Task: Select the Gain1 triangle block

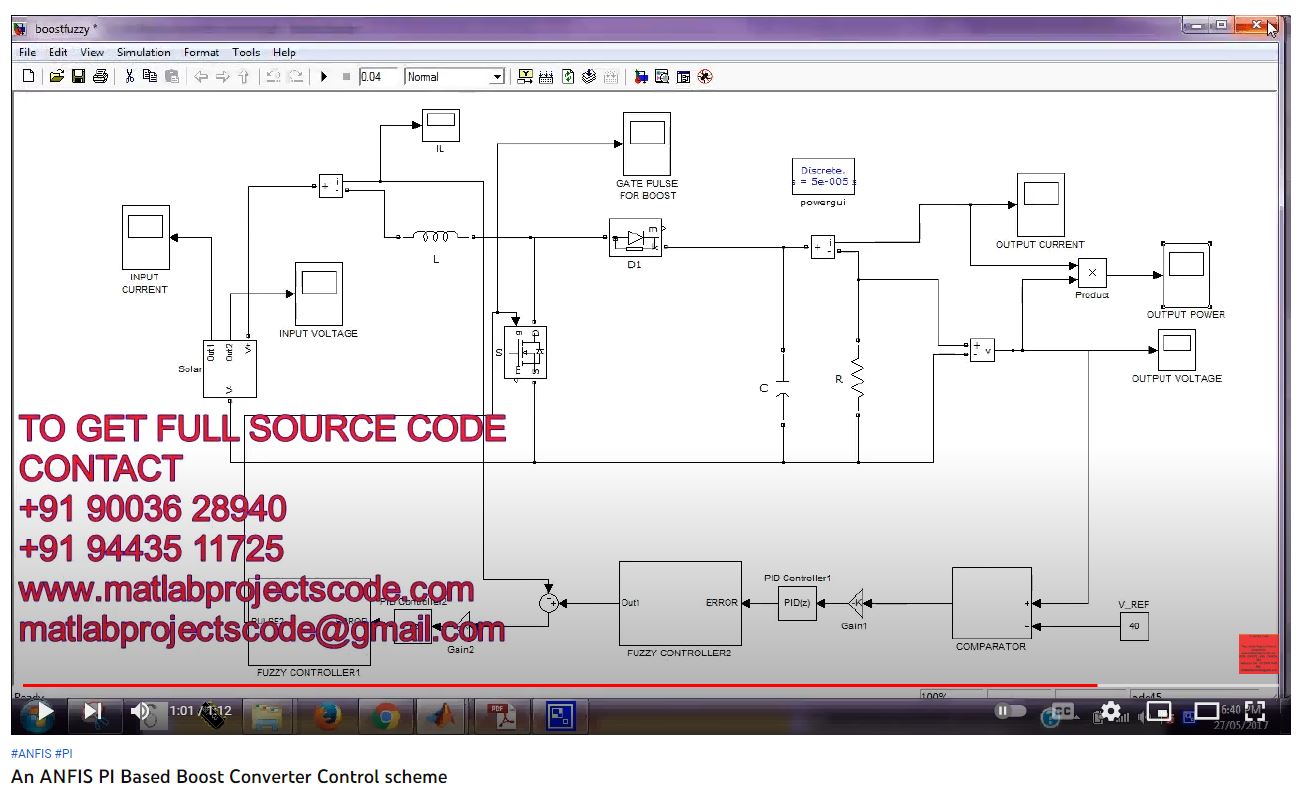Action: pos(856,603)
